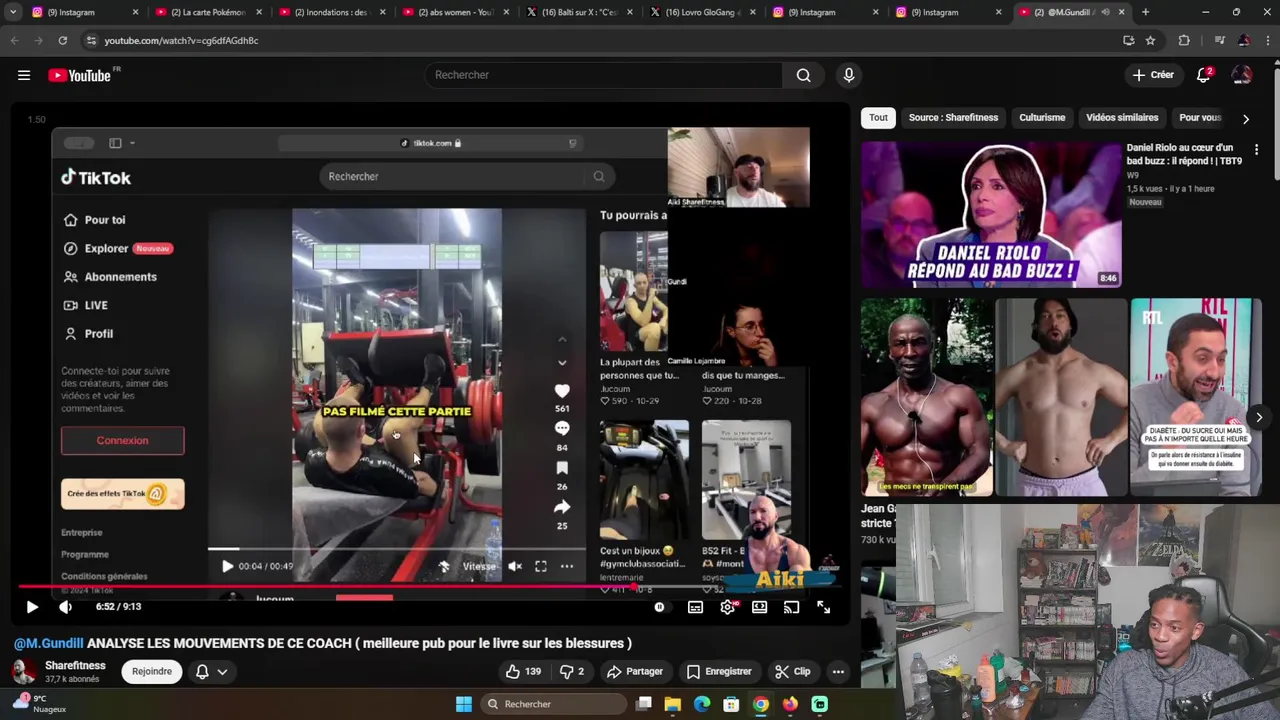Open Daniel Riolo bad buzz thumbnail

[991, 214]
